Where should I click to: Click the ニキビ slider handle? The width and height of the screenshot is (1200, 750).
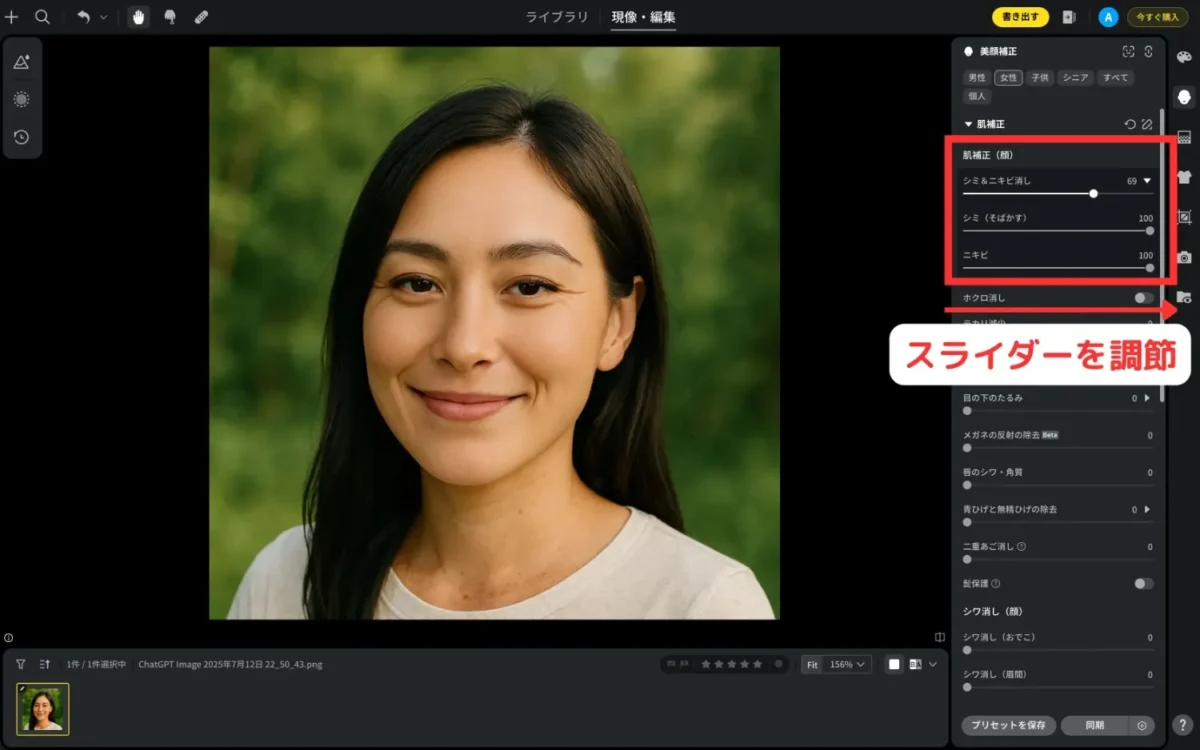pos(1150,267)
